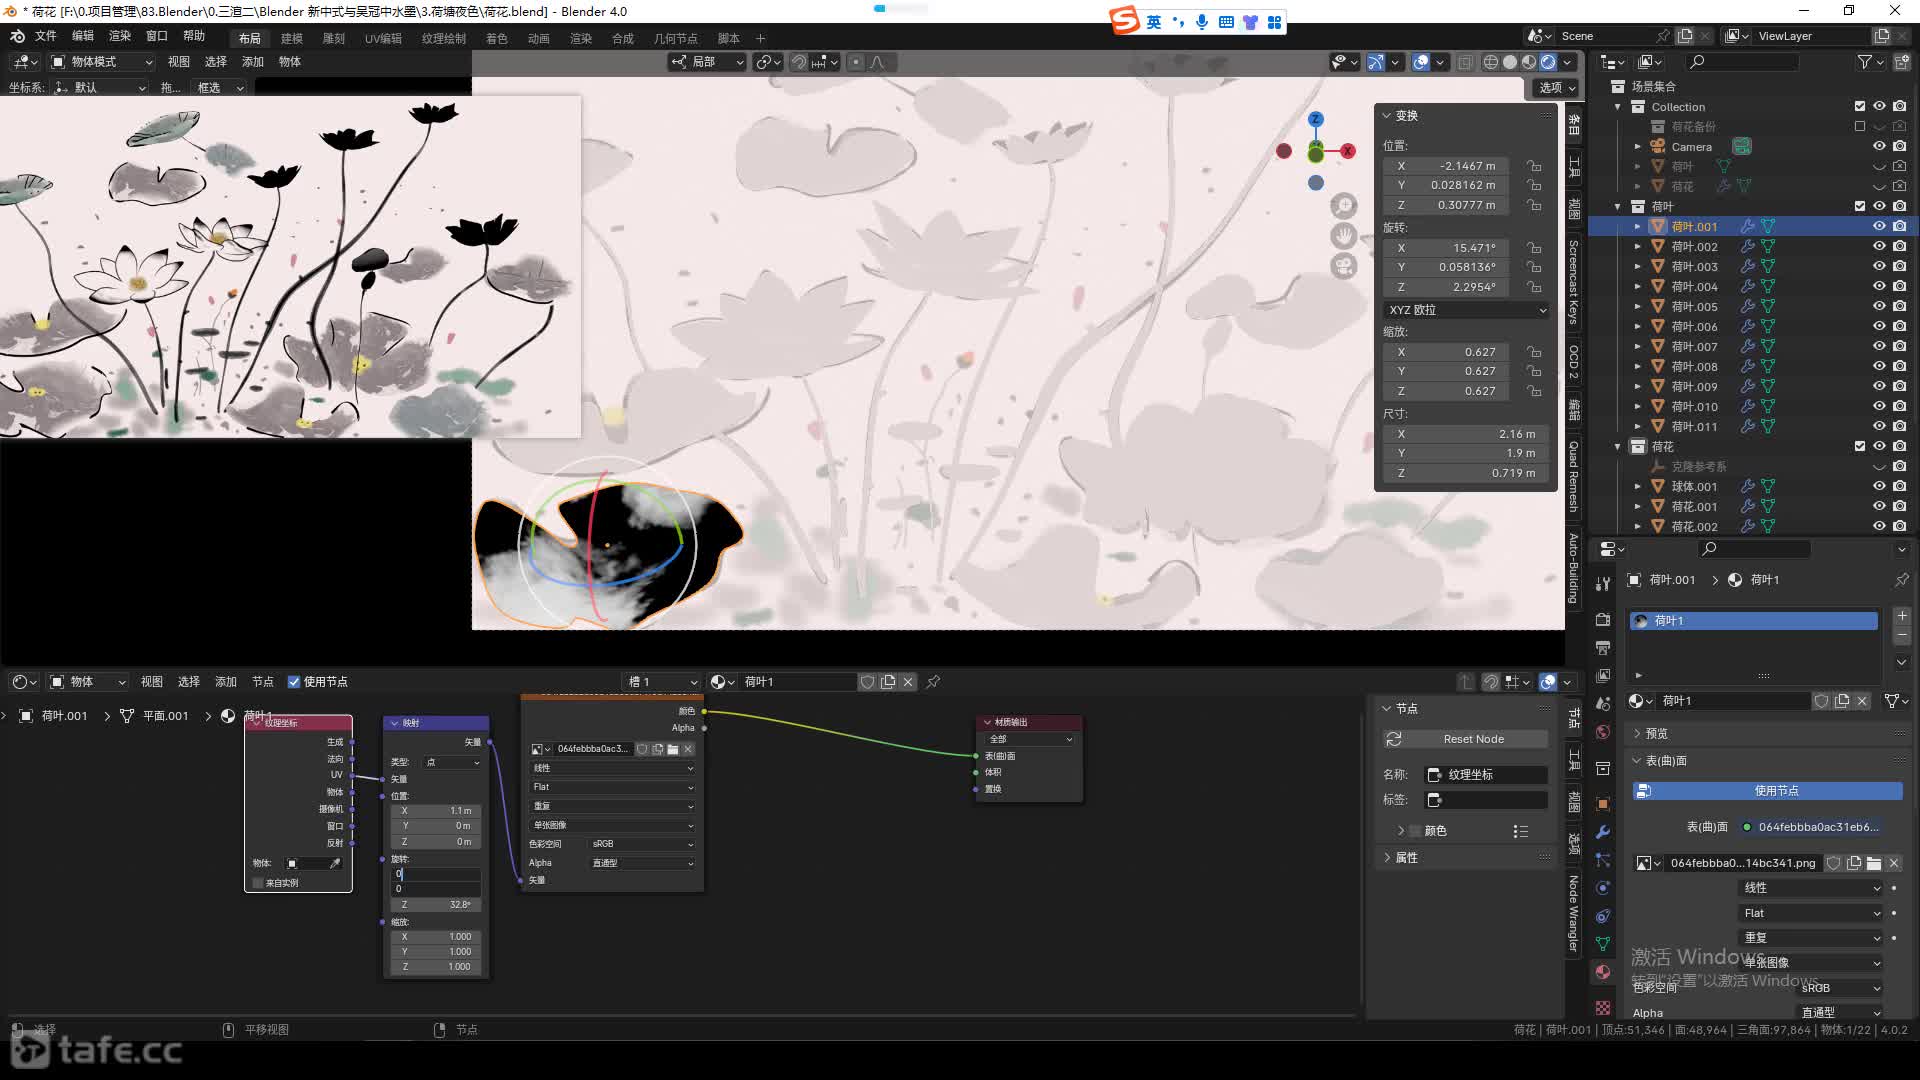Switch to the 着色 shading workspace tab
Screen dimensions: 1920x1080
497,38
